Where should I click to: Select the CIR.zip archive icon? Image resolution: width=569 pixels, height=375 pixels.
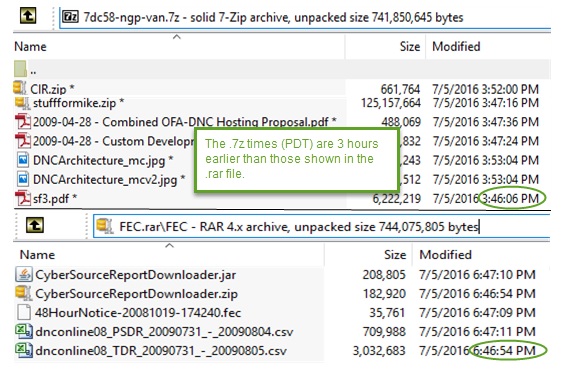pyautogui.click(x=20, y=88)
